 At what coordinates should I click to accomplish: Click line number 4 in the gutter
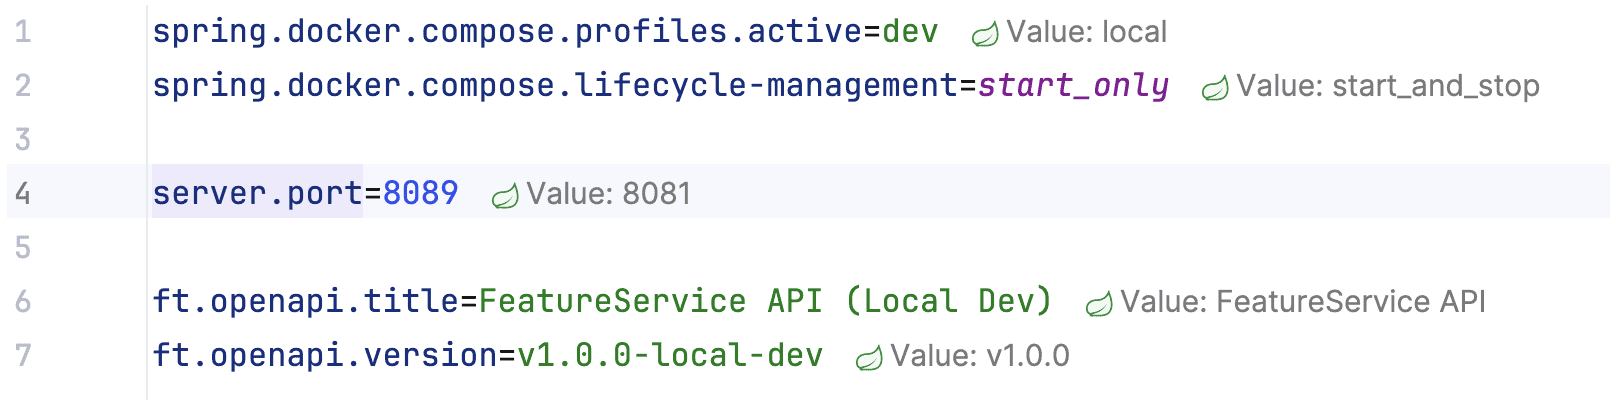pos(23,193)
